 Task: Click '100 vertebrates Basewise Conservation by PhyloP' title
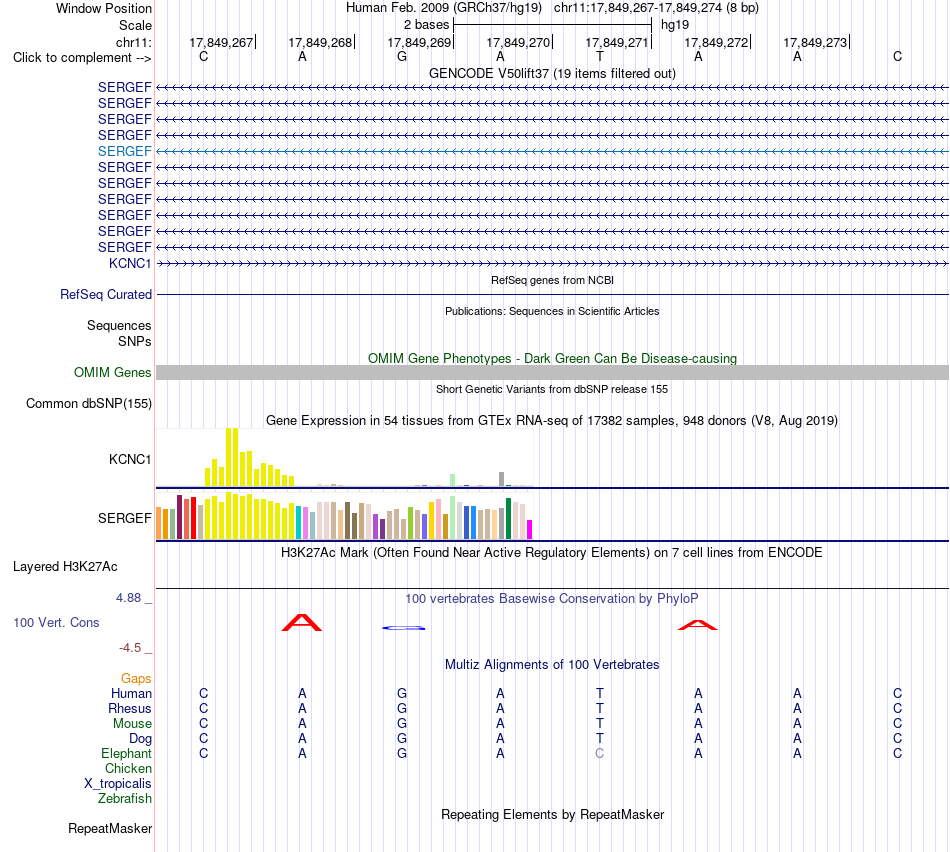point(552,599)
